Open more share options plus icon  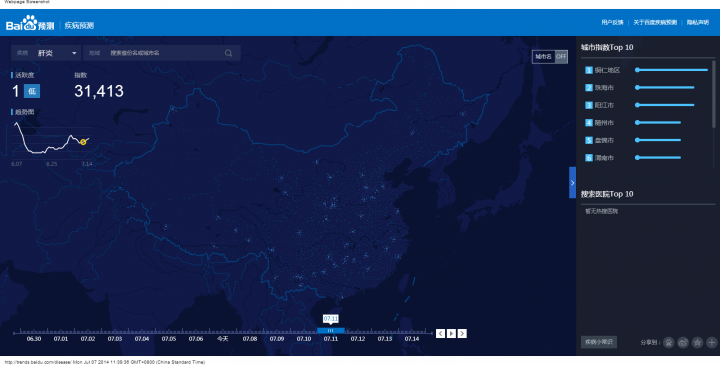click(x=711, y=342)
